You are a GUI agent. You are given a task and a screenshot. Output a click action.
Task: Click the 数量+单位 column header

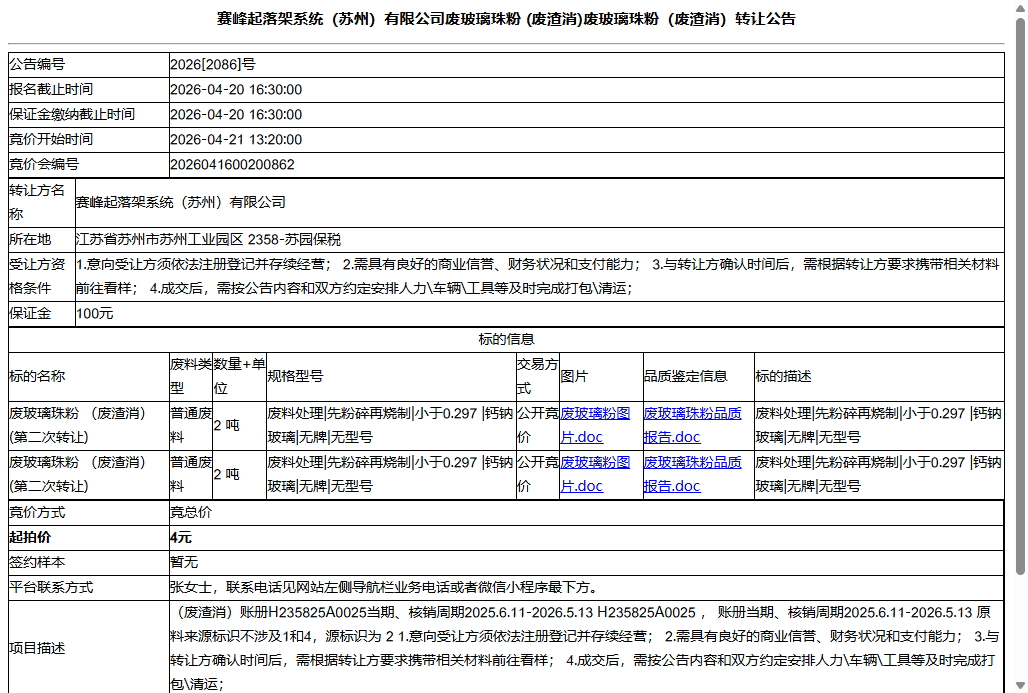(x=239, y=376)
